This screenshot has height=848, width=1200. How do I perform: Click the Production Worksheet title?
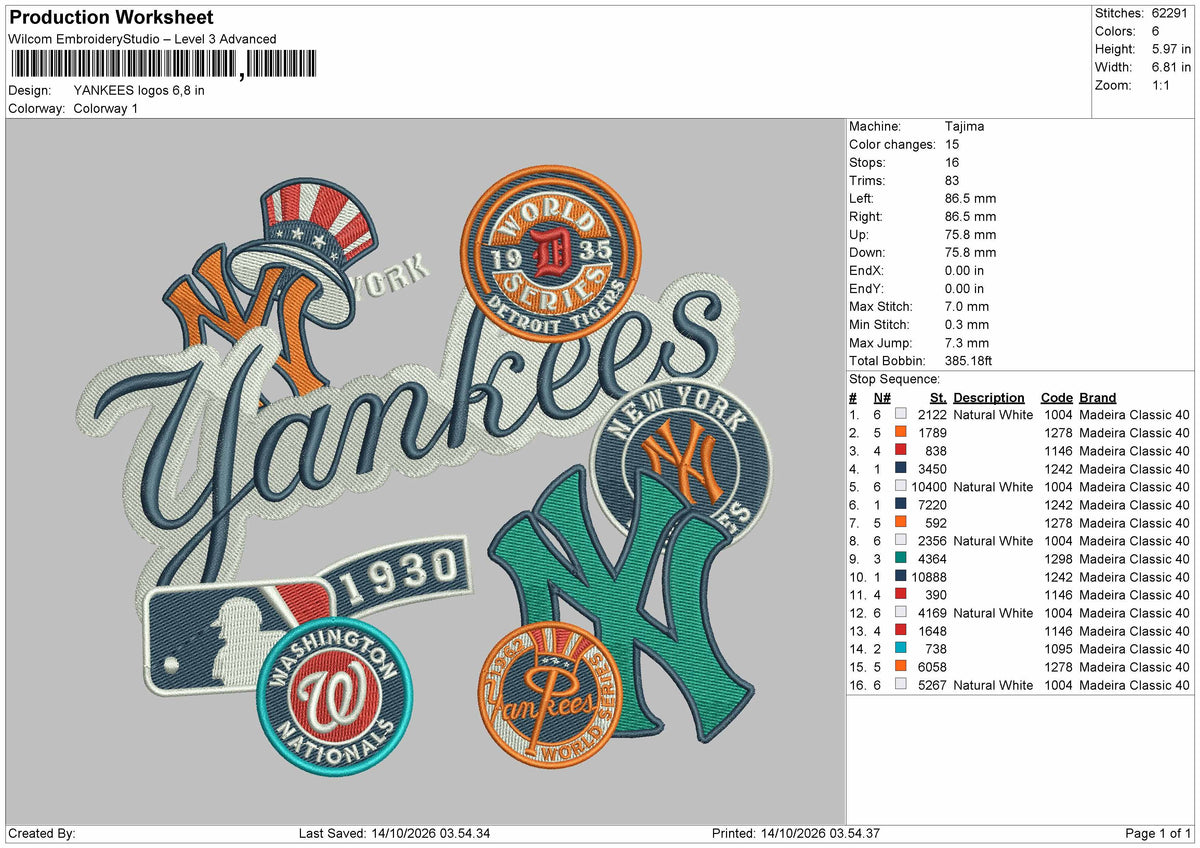point(111,18)
